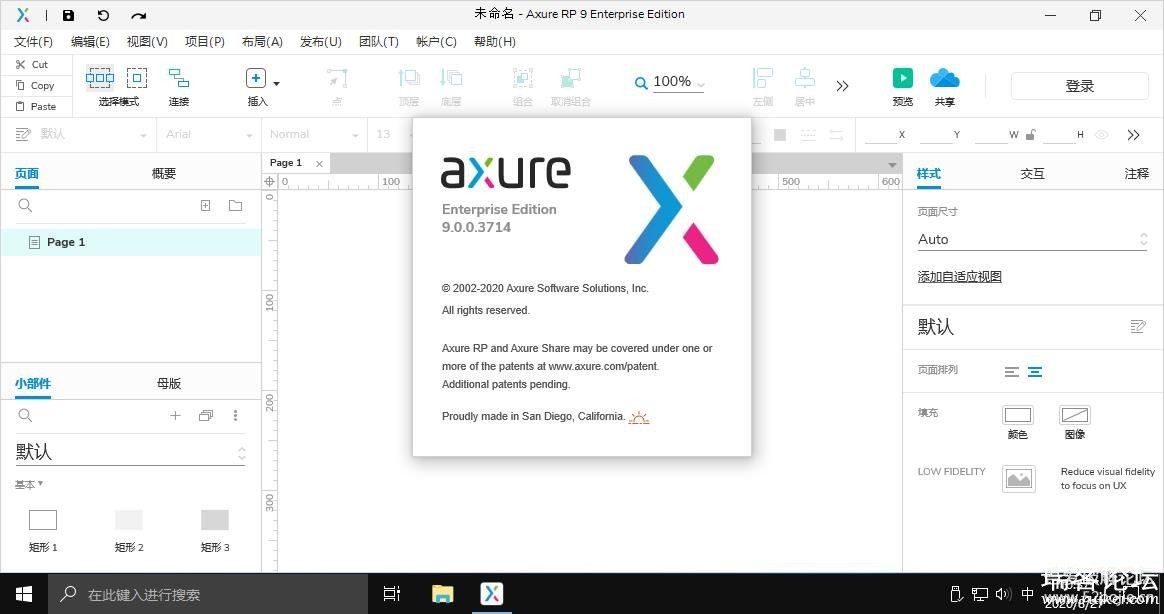Open the 文件(F) menu

click(x=33, y=42)
